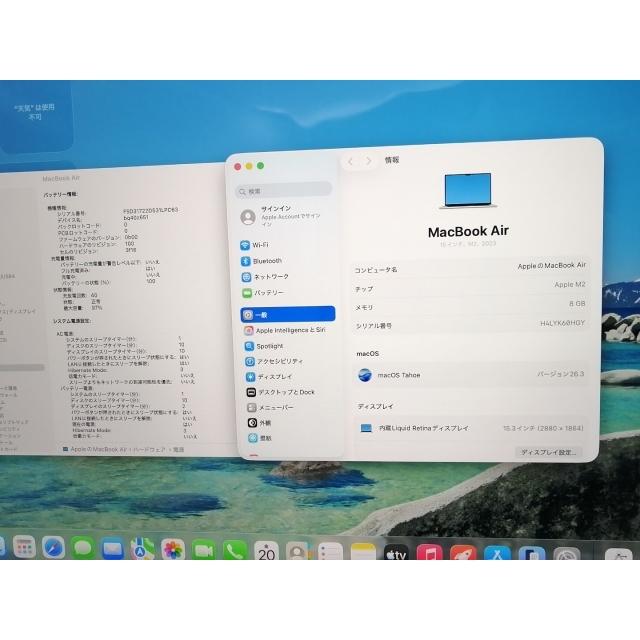
Task: Go back with the left chevron
Action: point(350,162)
